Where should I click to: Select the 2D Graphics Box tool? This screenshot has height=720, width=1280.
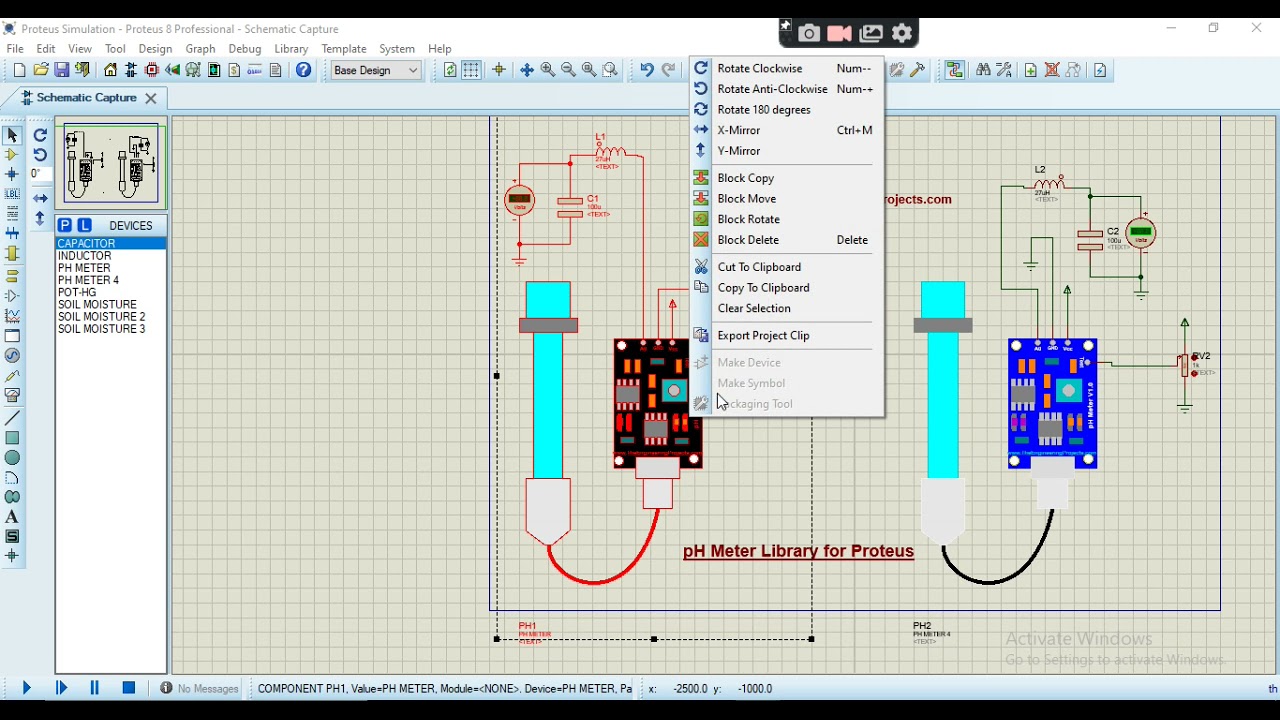point(12,438)
